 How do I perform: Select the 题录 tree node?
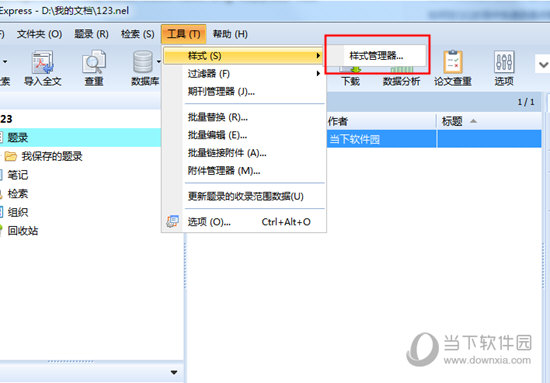pos(18,137)
